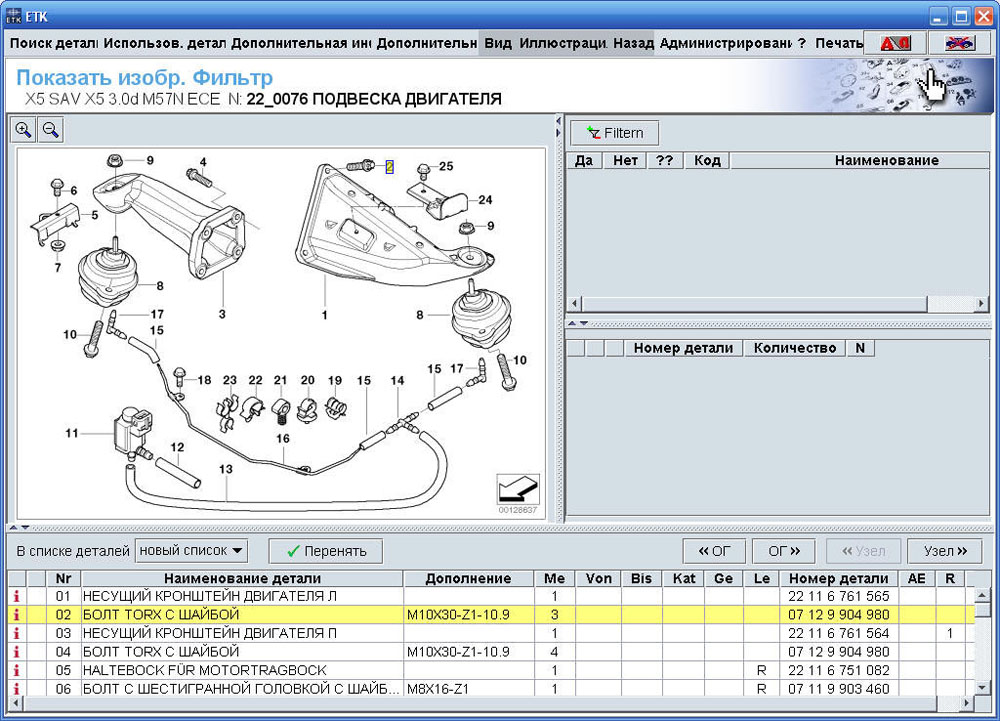Click info icon for row 03

(x=16, y=633)
